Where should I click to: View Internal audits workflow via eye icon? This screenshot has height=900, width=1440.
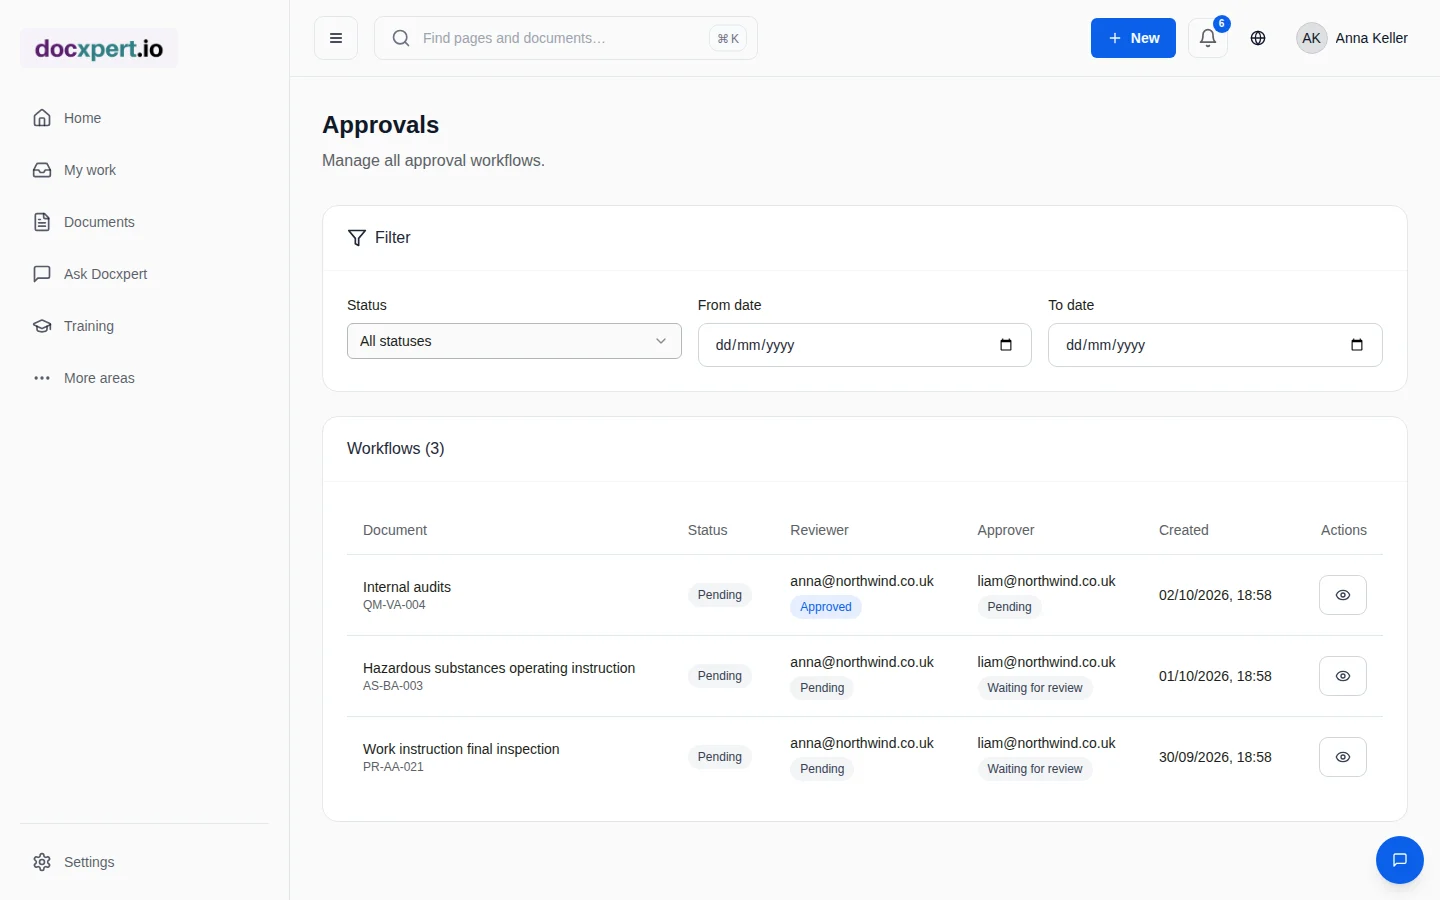pyautogui.click(x=1343, y=595)
